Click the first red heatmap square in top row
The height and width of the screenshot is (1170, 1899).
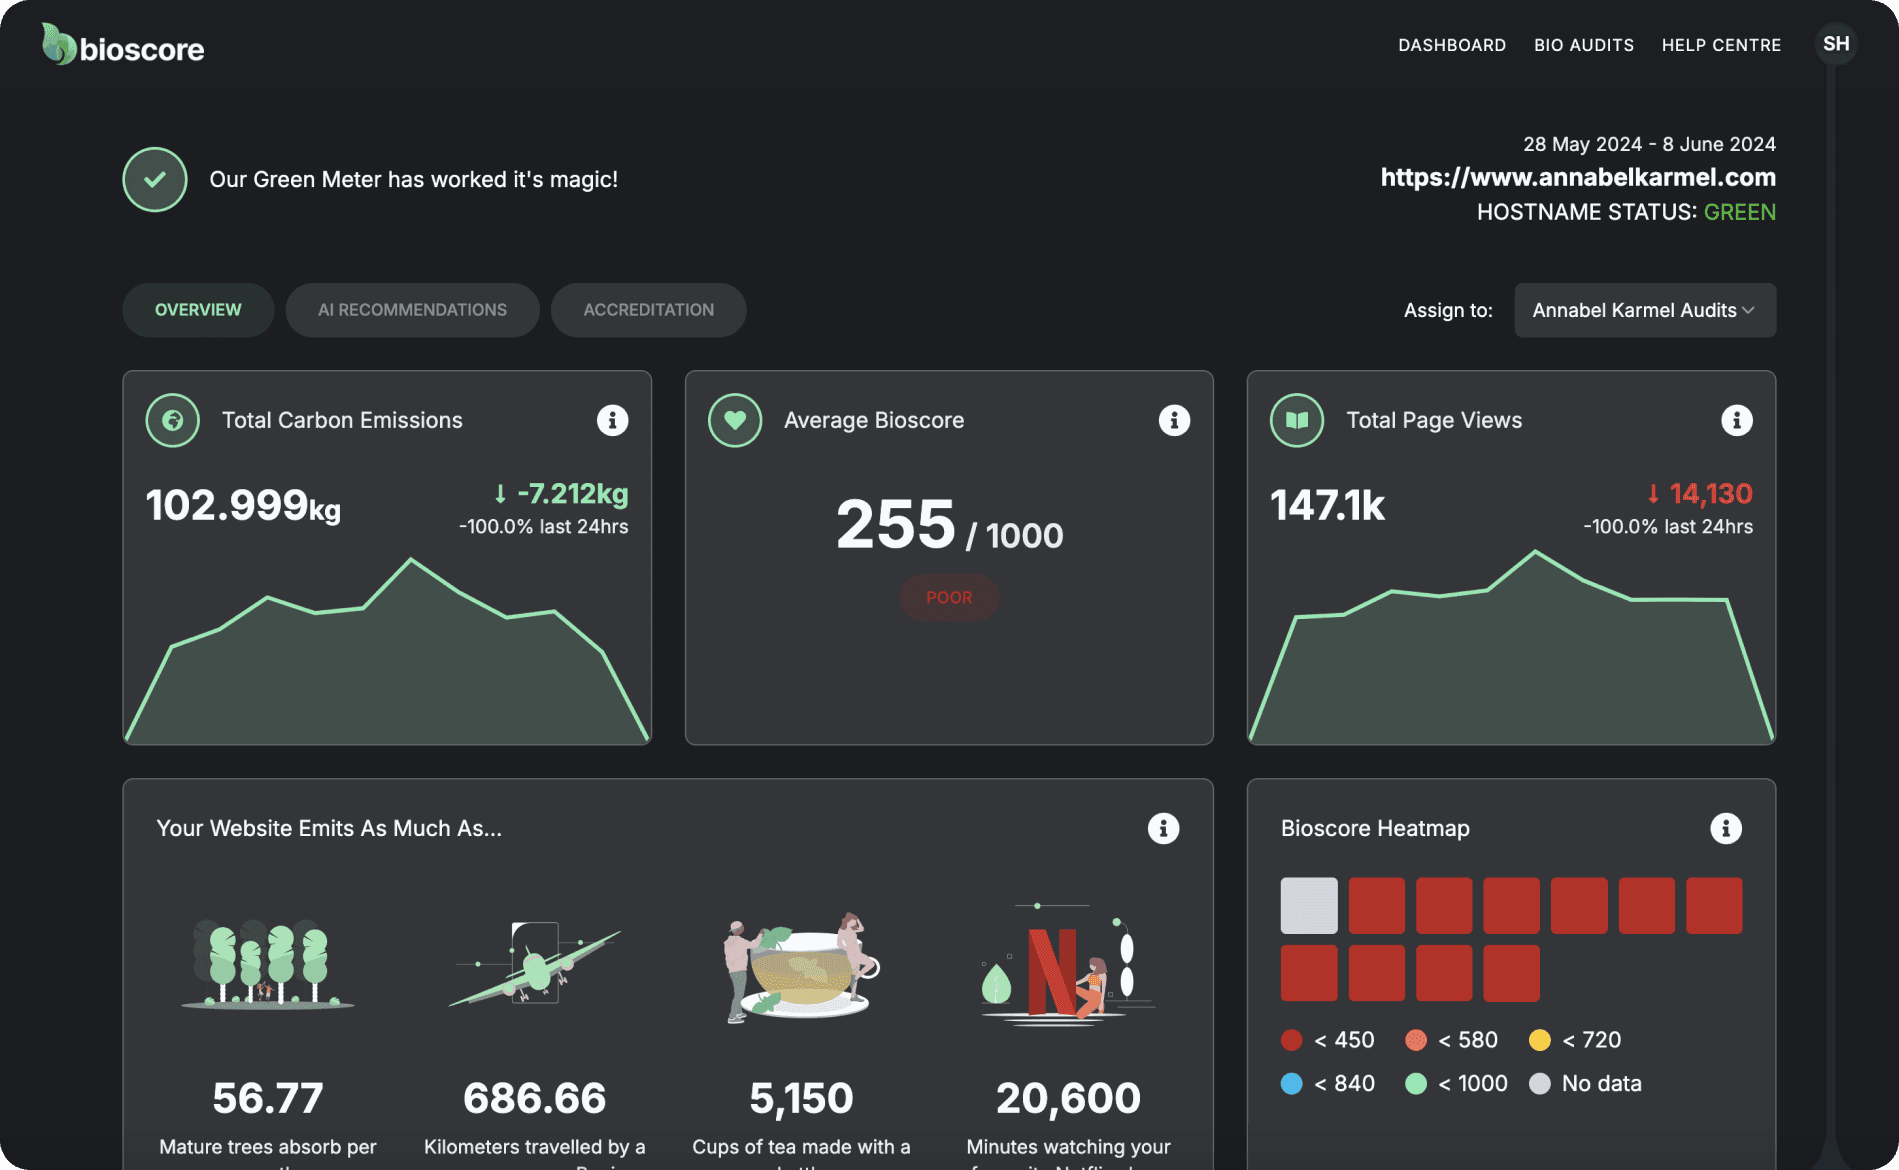click(1377, 906)
